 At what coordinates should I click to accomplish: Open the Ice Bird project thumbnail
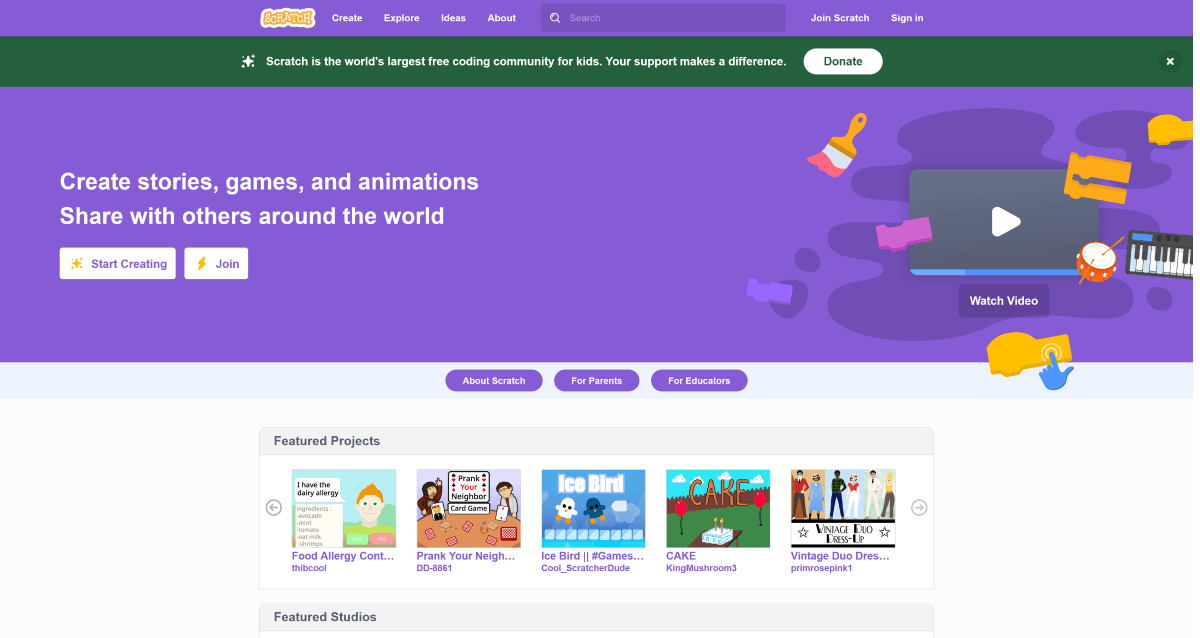pyautogui.click(x=594, y=508)
